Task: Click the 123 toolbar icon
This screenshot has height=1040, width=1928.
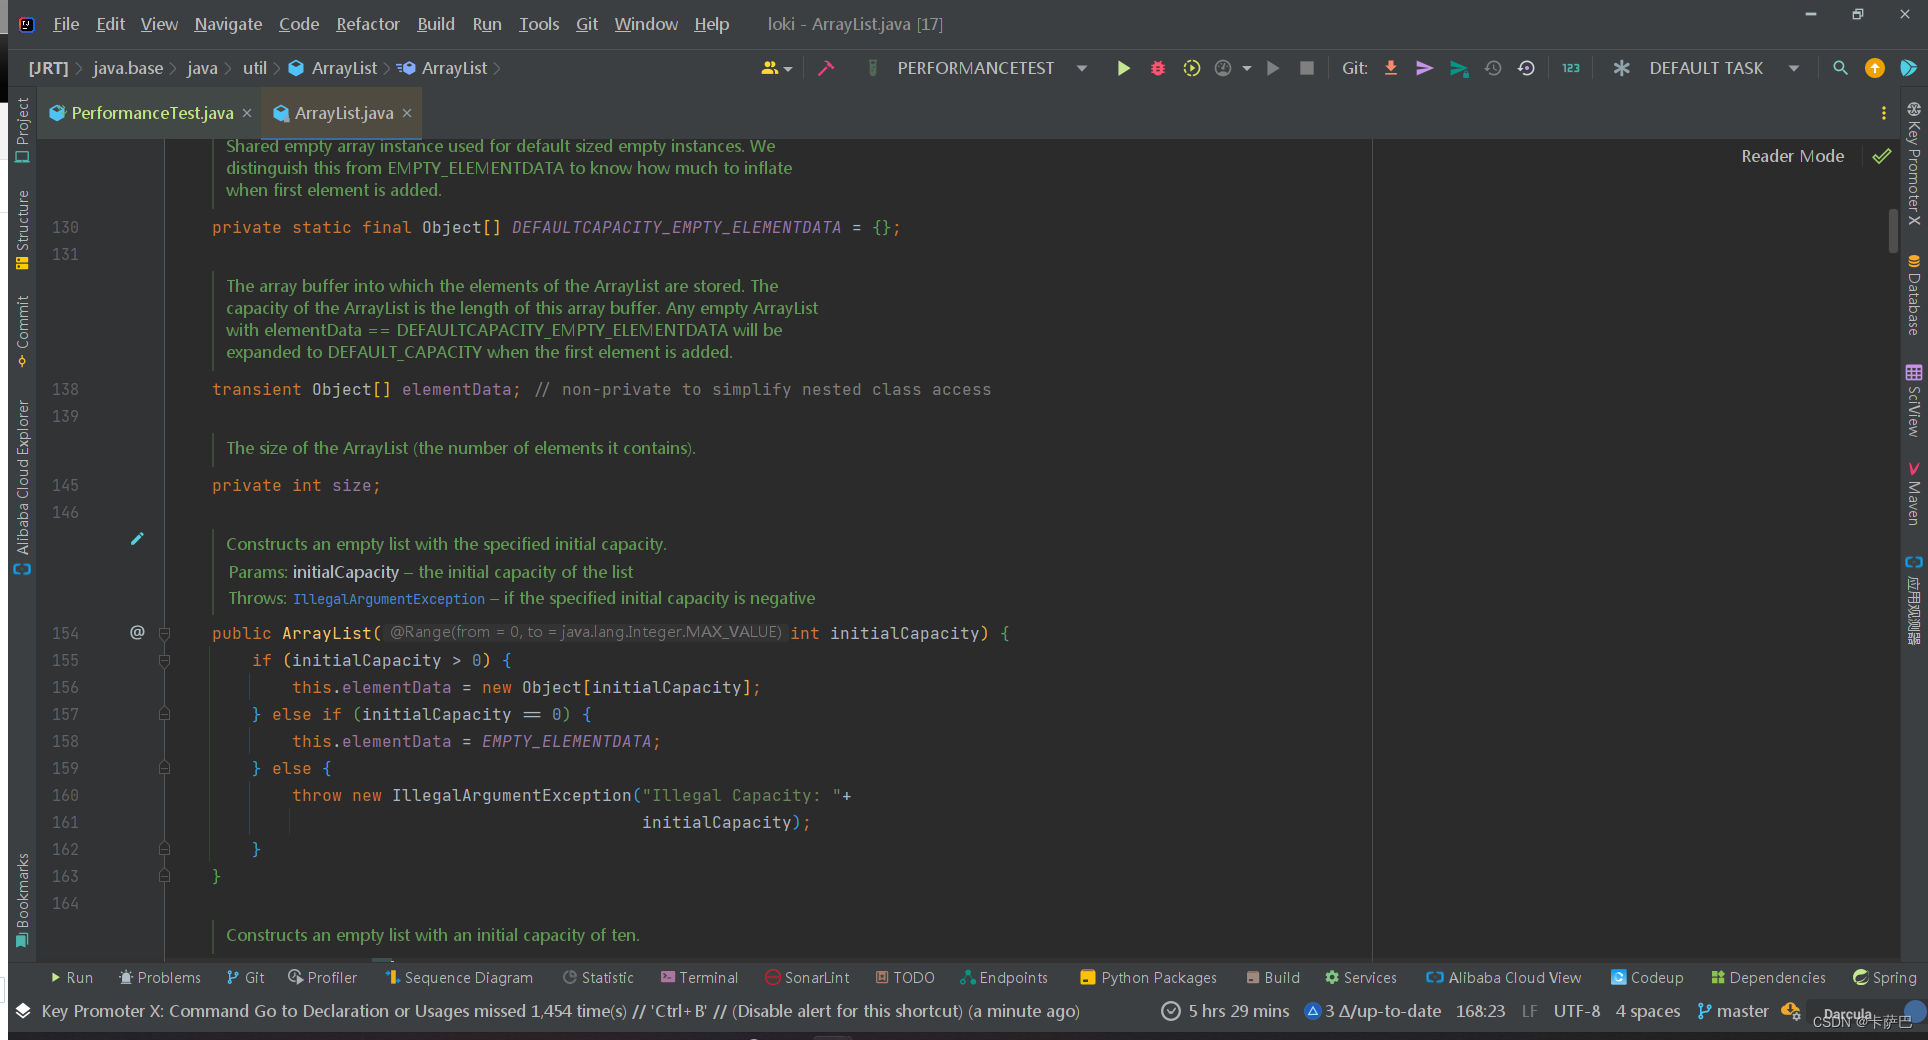Action: coord(1571,68)
